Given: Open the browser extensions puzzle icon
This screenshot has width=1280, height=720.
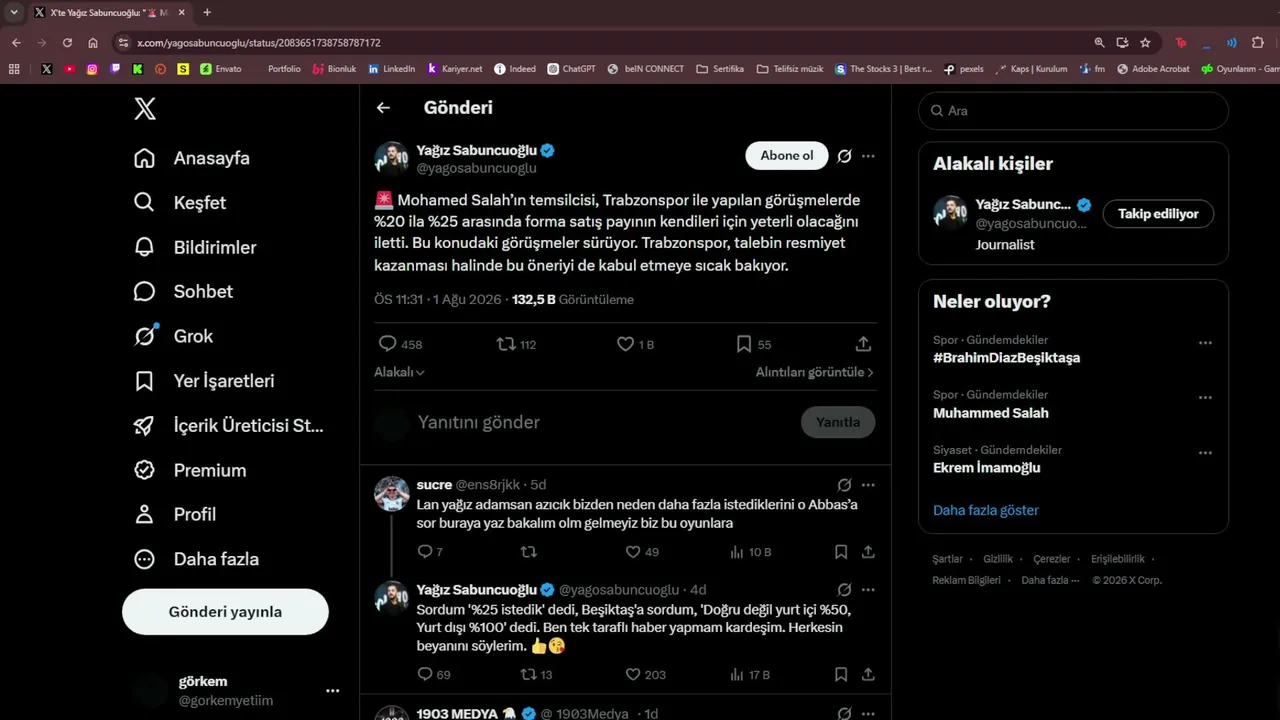Looking at the screenshot, I should [1258, 43].
